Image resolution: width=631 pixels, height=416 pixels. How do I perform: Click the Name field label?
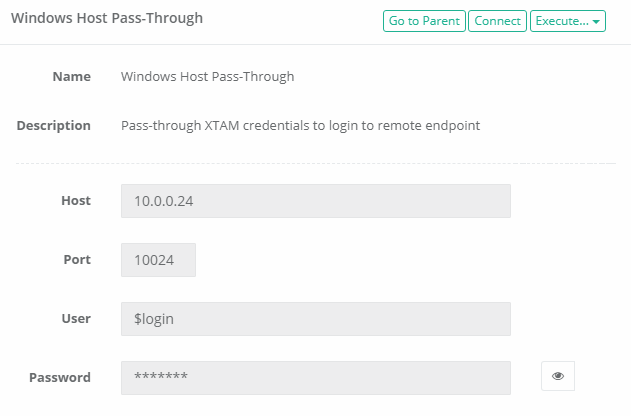(x=71, y=76)
